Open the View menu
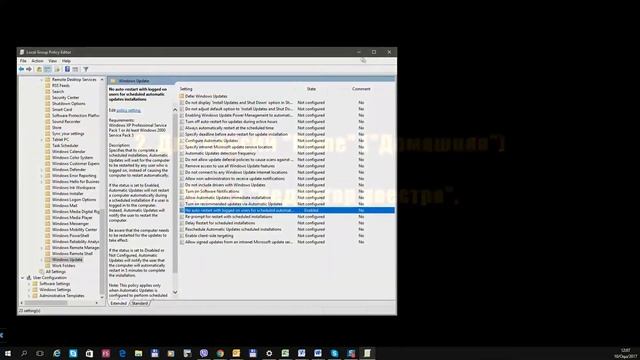The height and width of the screenshot is (360, 640). [x=53, y=61]
